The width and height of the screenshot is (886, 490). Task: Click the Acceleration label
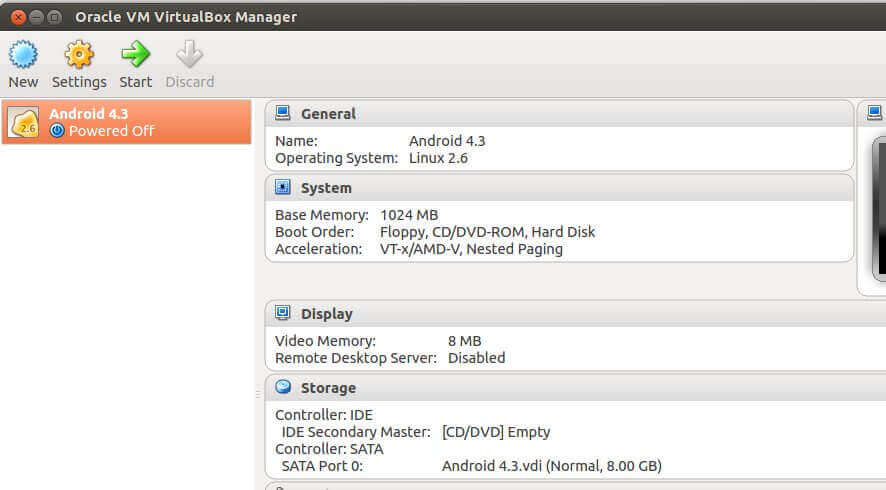coord(318,249)
